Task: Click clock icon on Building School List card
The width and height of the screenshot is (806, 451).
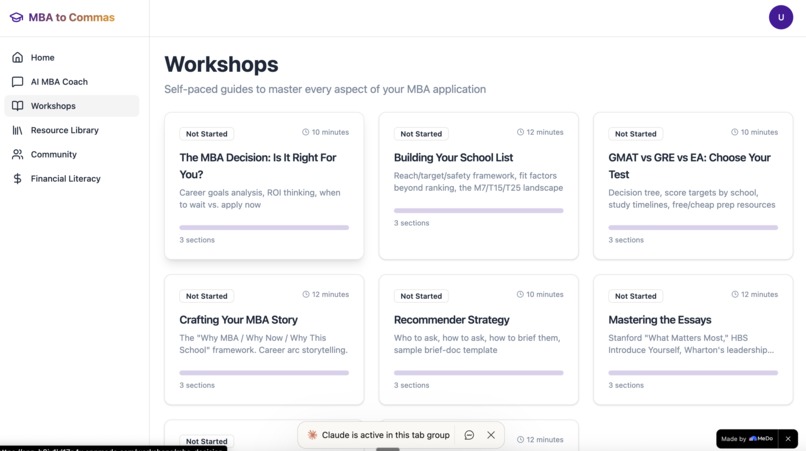Action: click(x=520, y=132)
